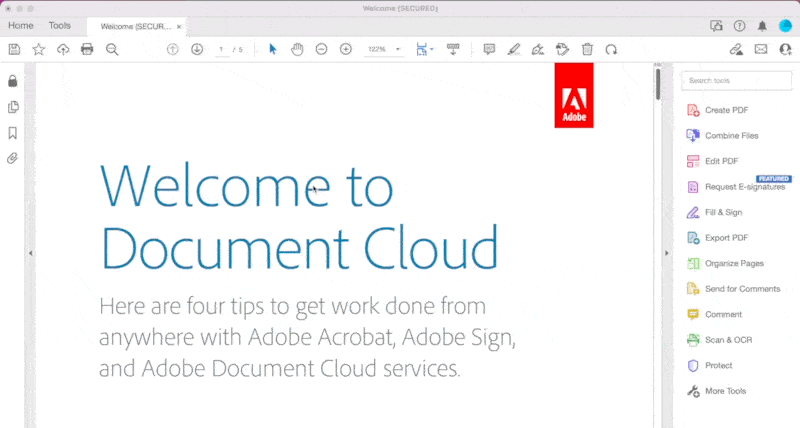
Task: Open the chat messages icon in the header
Action: (x=716, y=26)
